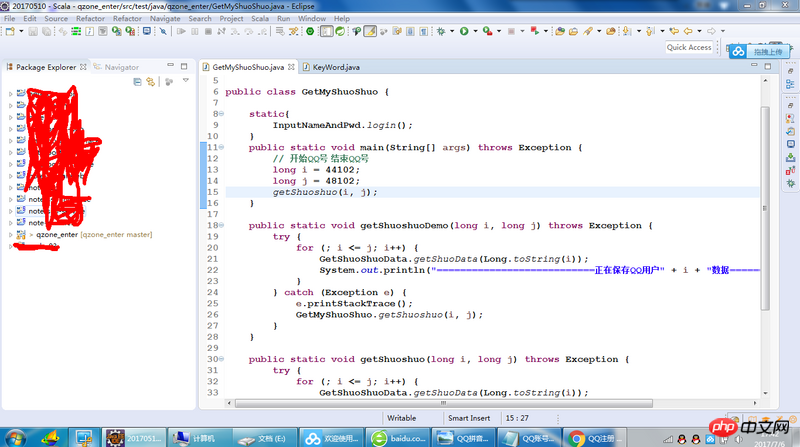Open the Scala menu
The width and height of the screenshot is (800, 447).
tap(260, 18)
